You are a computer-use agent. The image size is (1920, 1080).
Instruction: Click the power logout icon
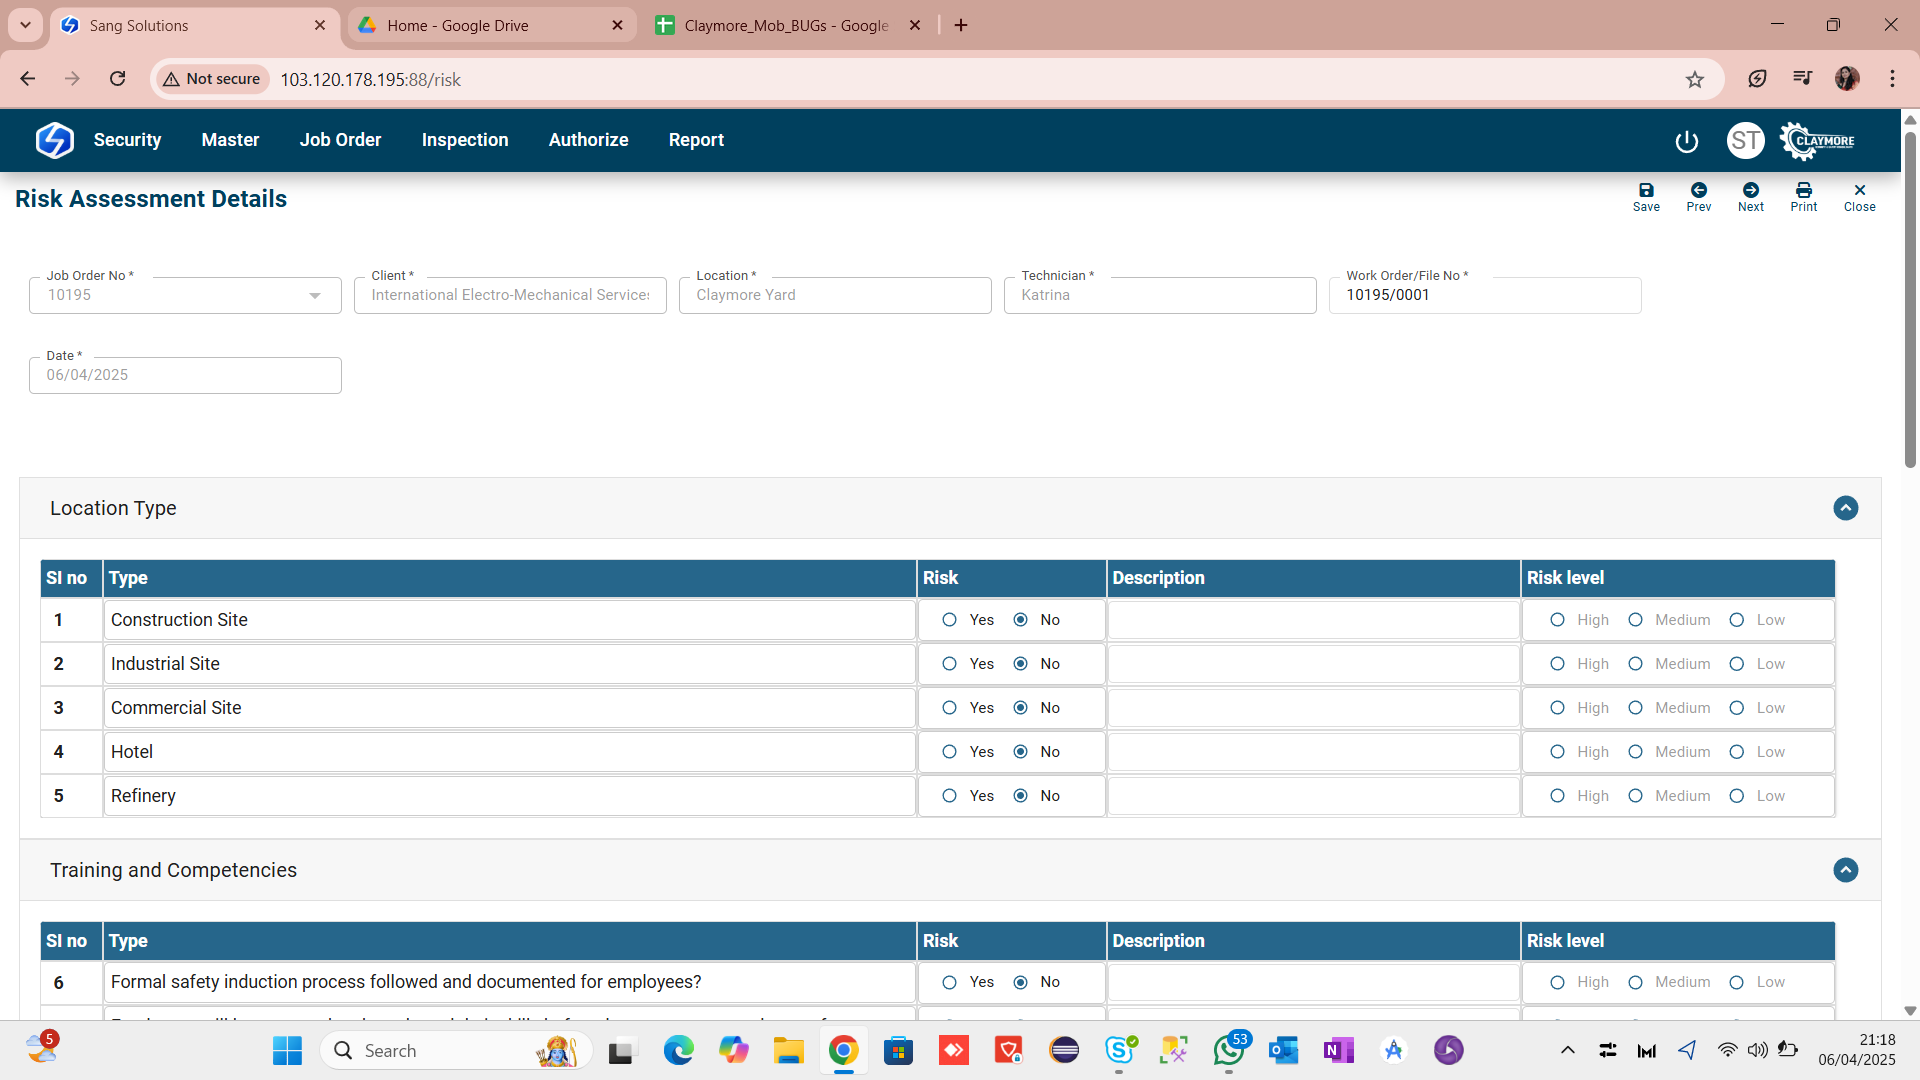pos(1687,141)
